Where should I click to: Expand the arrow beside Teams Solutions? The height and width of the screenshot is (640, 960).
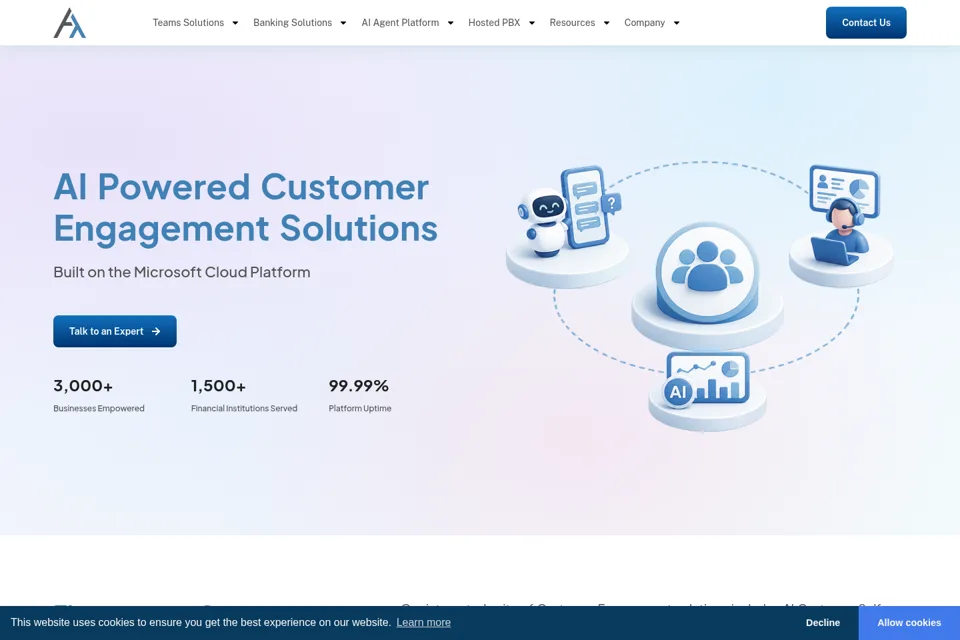point(235,23)
